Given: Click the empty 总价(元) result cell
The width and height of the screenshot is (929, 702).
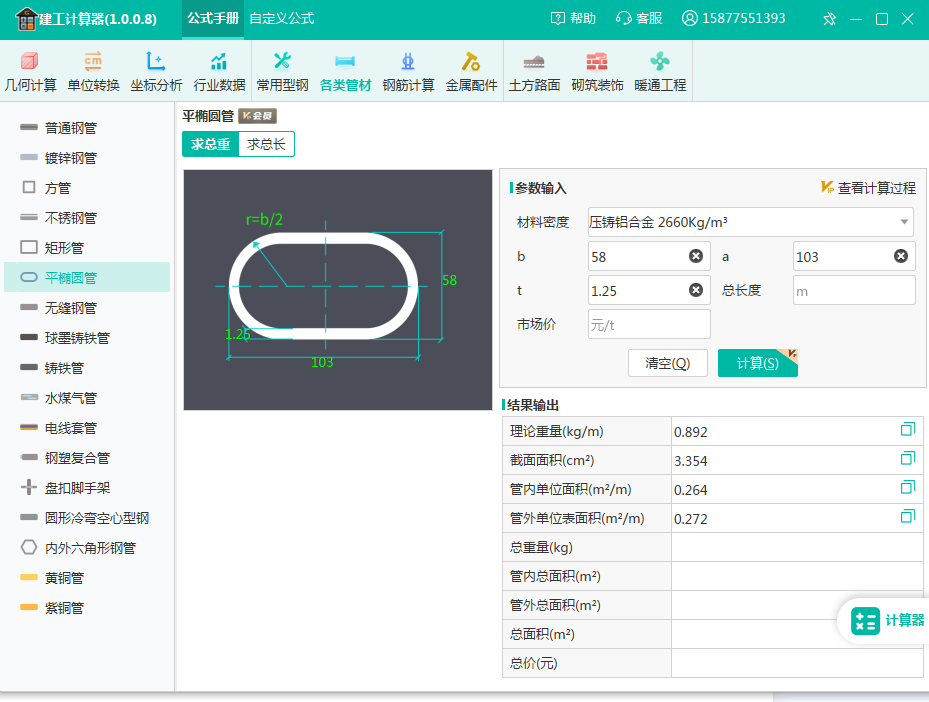Looking at the screenshot, I should pos(797,663).
